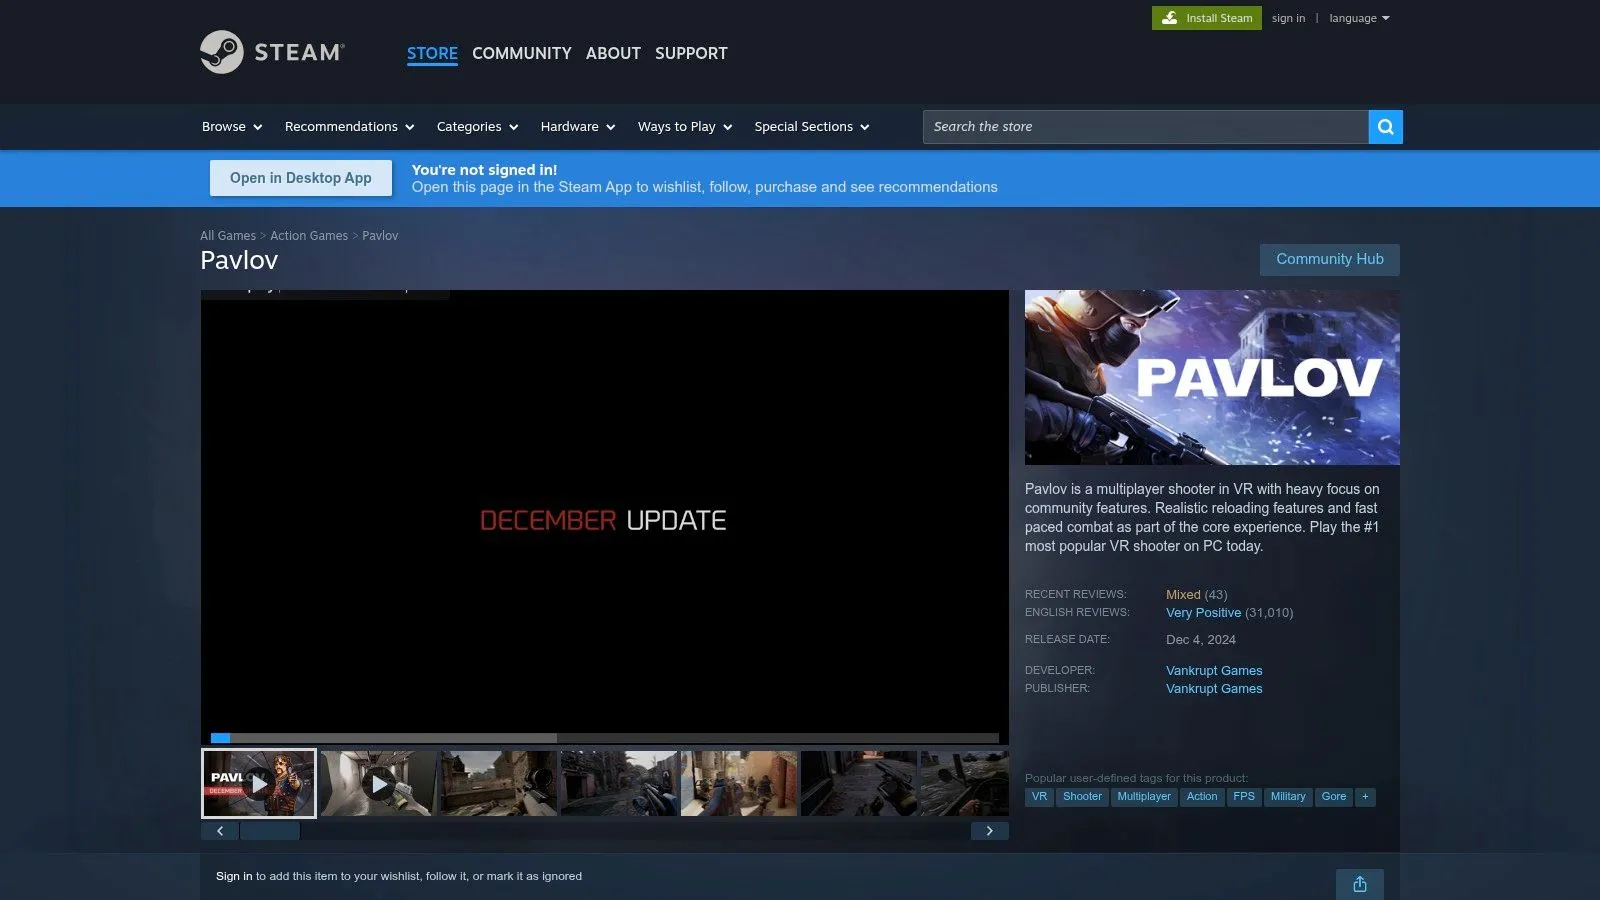Click the thumbnail strip scrollbar handle
Viewport: 1600px width, 900px height.
[270, 831]
